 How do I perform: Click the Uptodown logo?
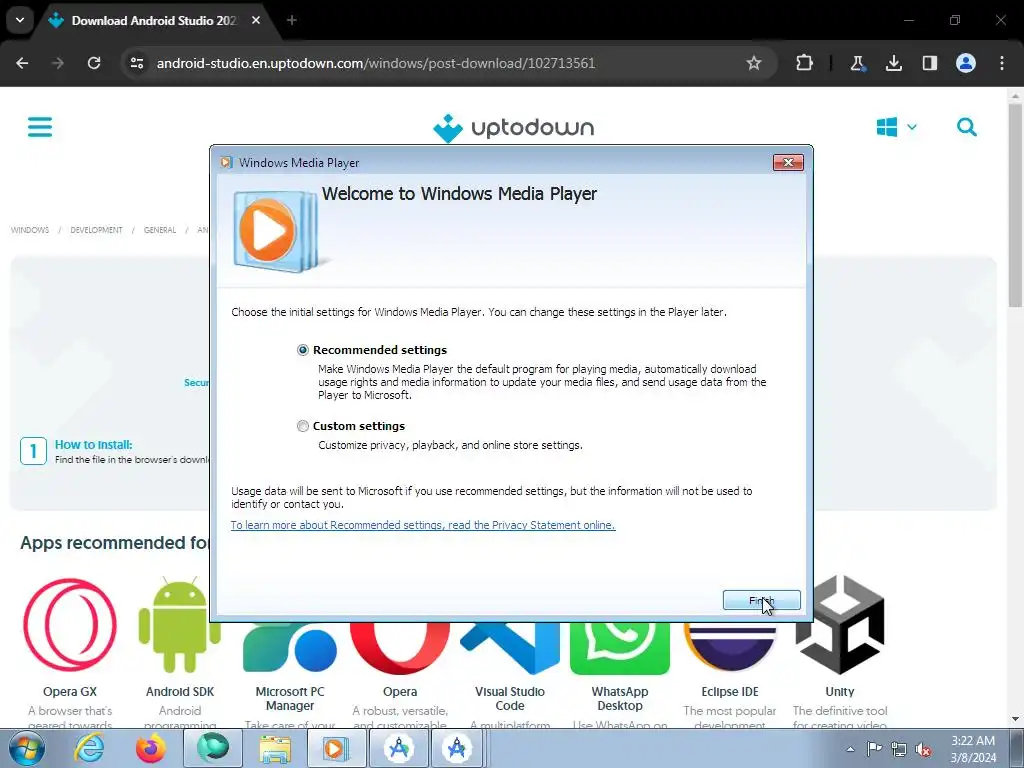tap(513, 127)
